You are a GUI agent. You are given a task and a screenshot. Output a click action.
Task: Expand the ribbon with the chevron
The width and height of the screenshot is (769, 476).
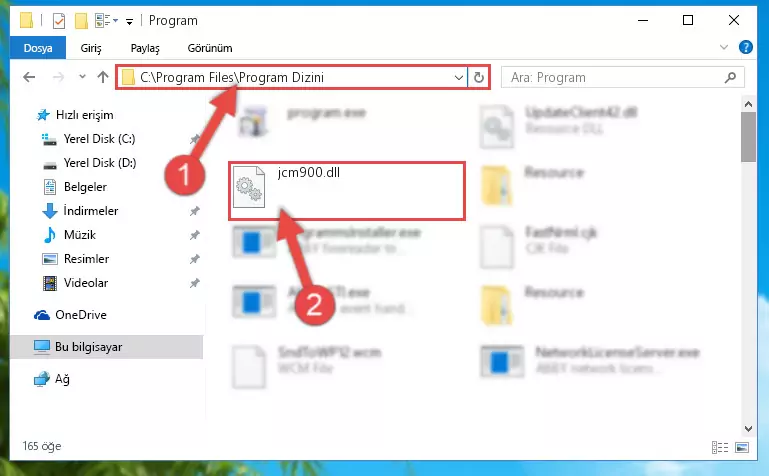pyautogui.click(x=723, y=47)
